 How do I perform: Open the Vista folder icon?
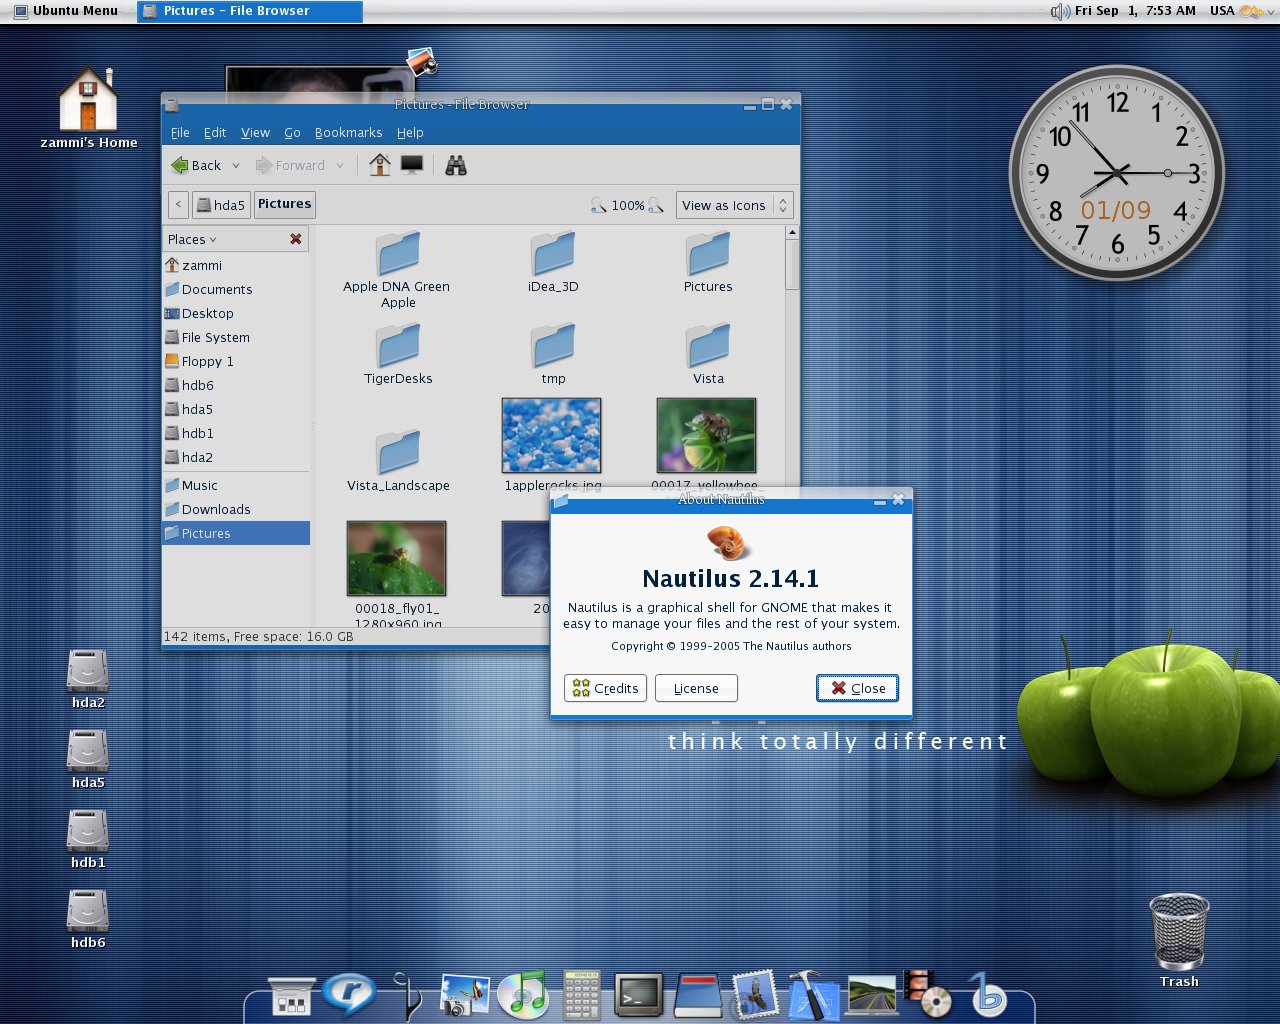point(708,346)
